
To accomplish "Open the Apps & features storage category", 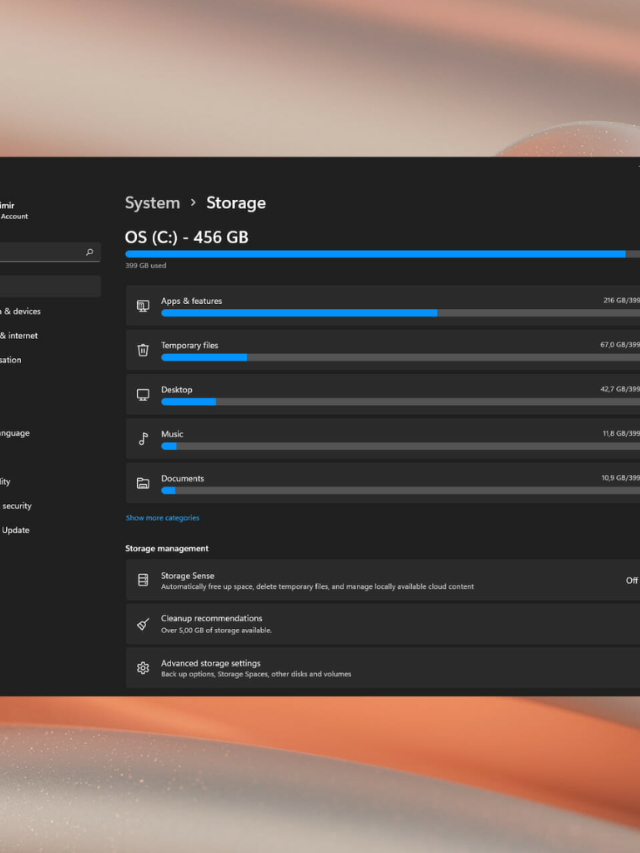I will [383, 306].
